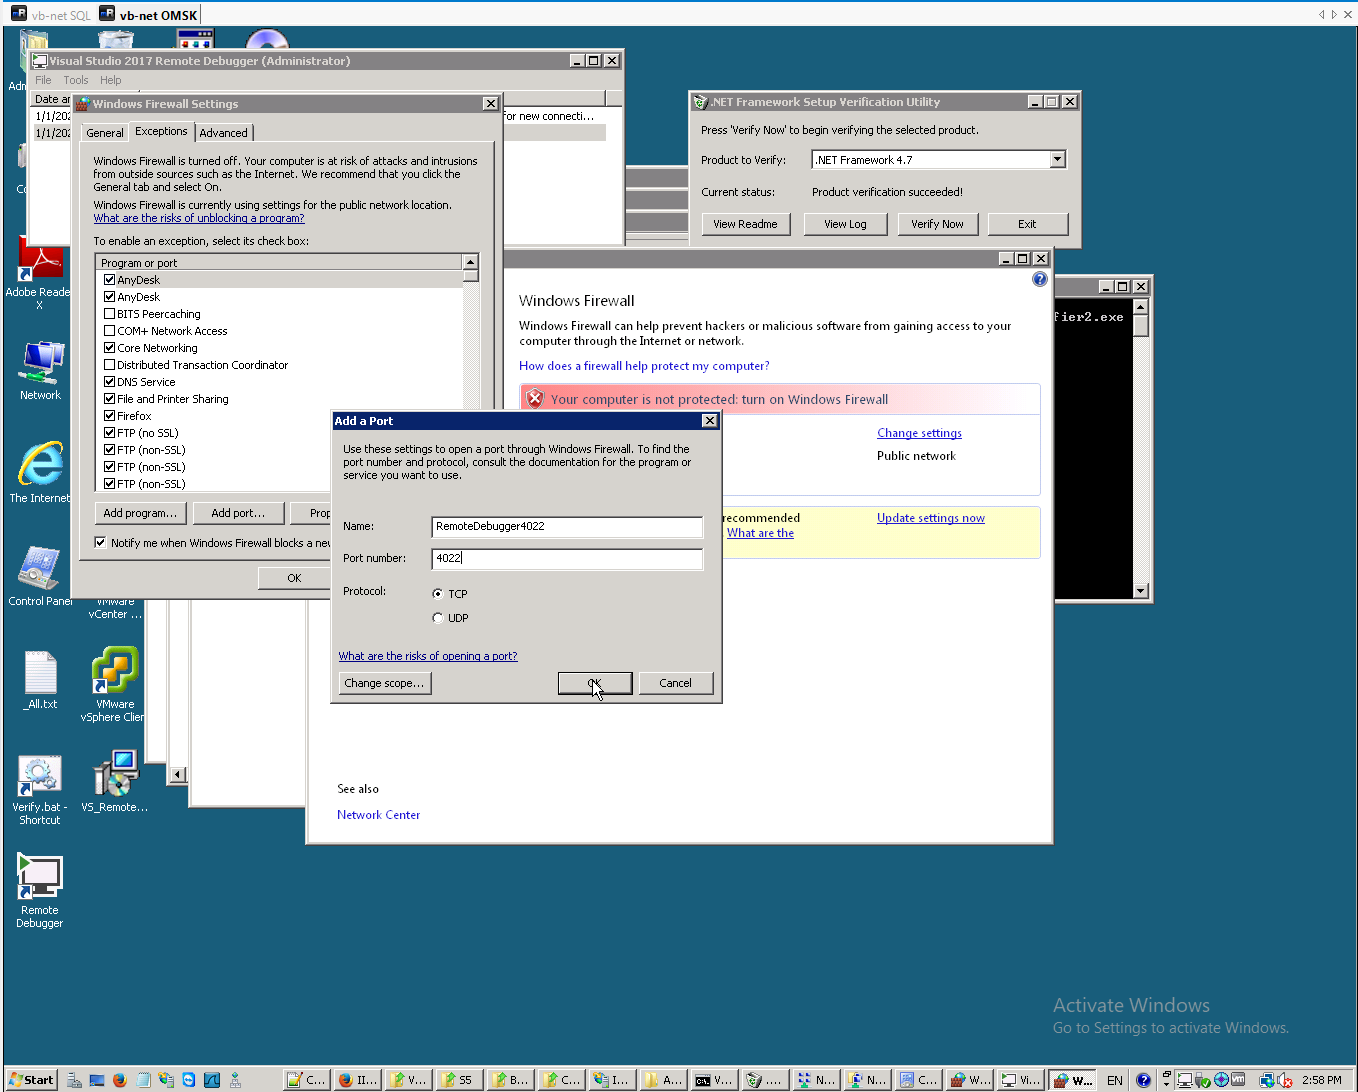The width and height of the screenshot is (1358, 1092).
Task: Toggle the BITS Peercaching exception checkbox
Action: click(110, 314)
